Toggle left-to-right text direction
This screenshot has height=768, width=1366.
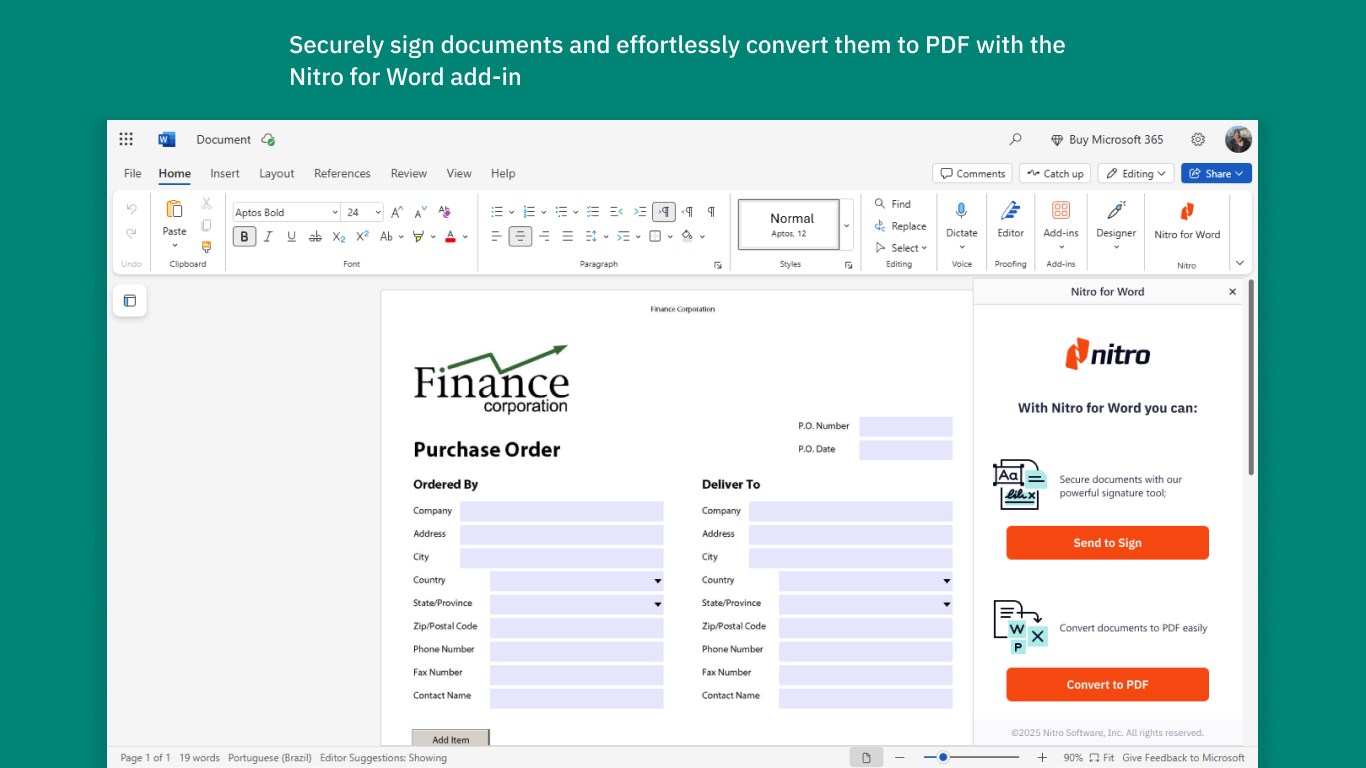click(664, 212)
